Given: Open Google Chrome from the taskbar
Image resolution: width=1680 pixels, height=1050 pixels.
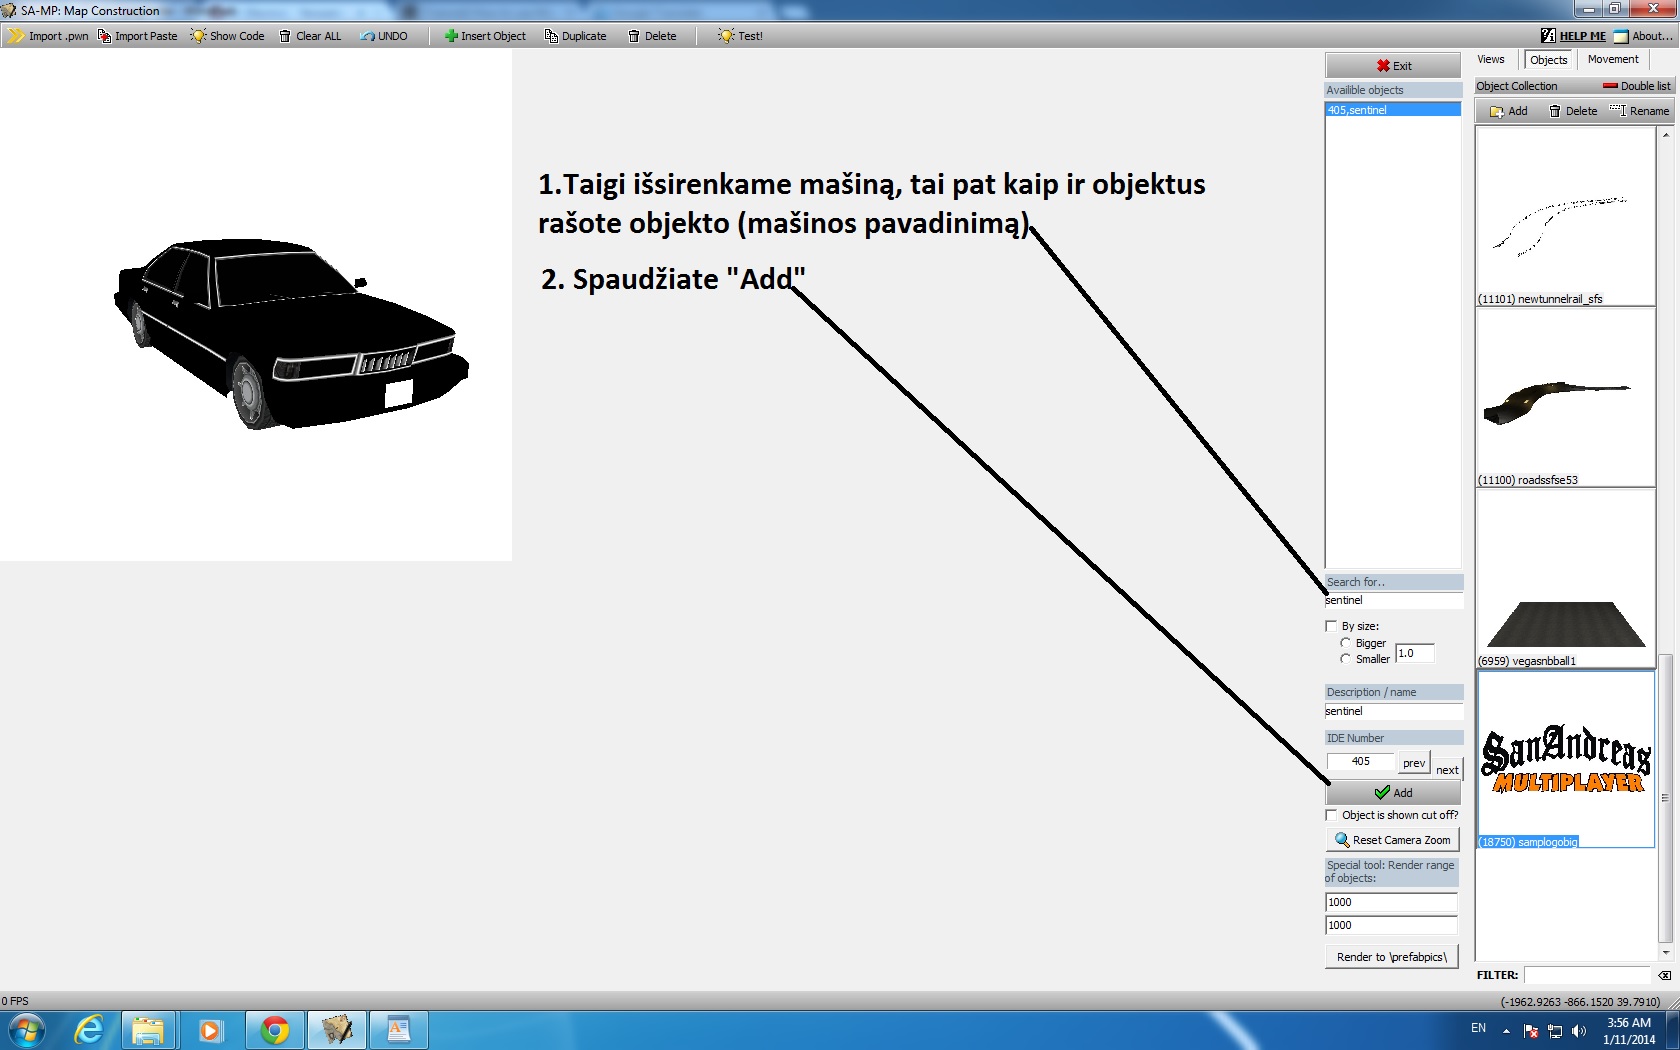Looking at the screenshot, I should [274, 1030].
